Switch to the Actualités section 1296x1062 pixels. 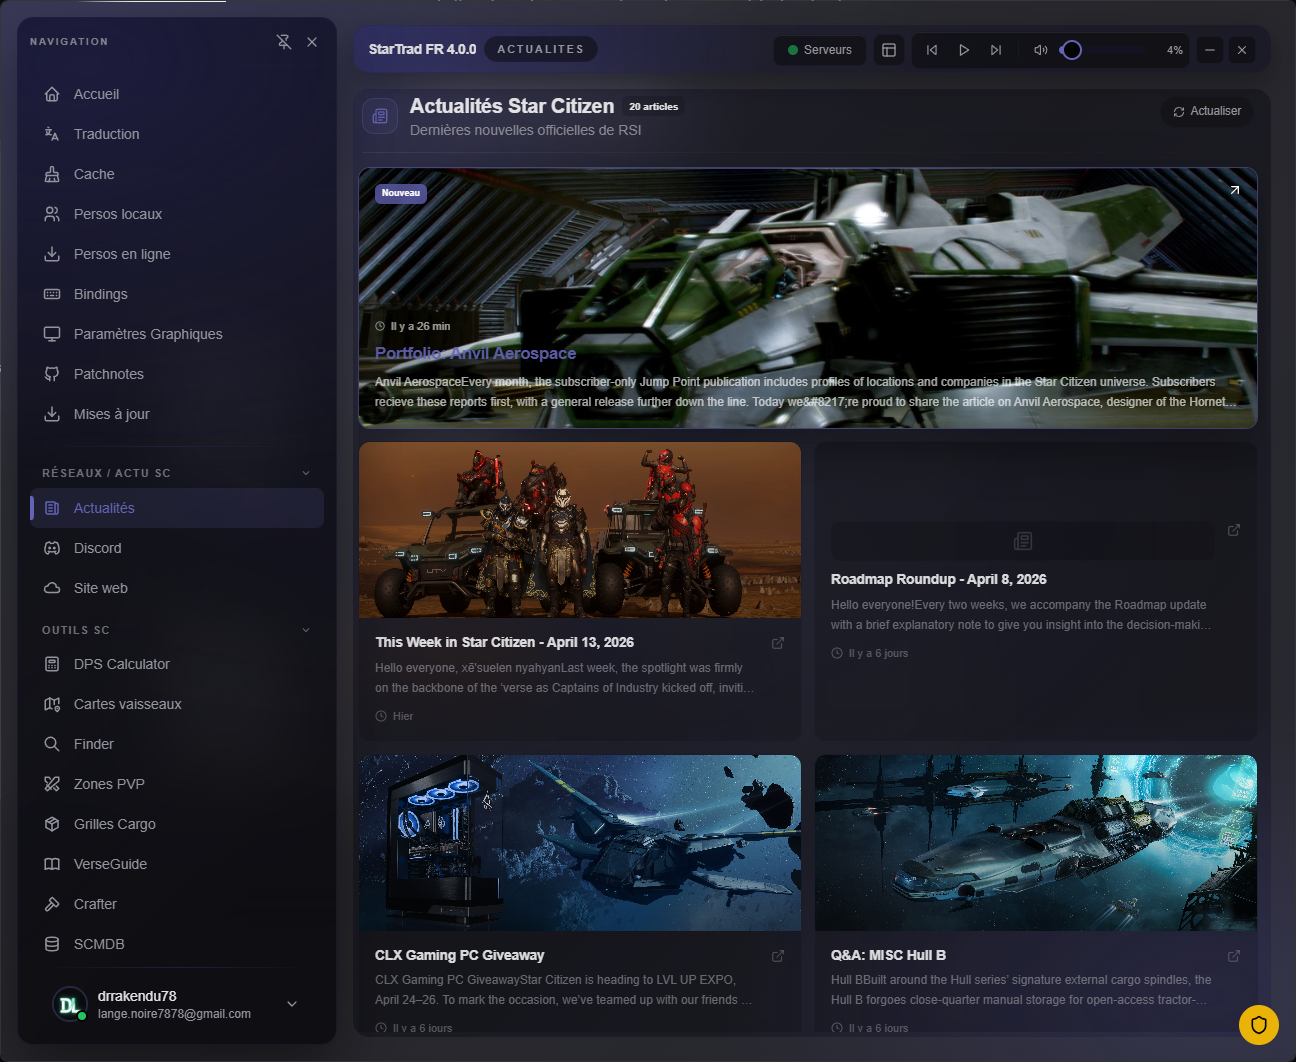point(104,507)
